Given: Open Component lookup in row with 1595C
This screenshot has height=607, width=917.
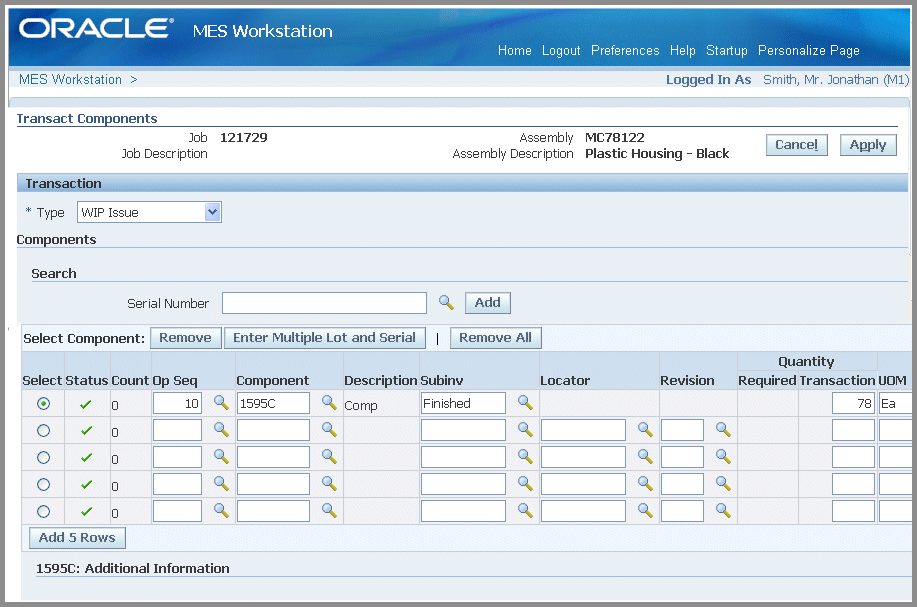Looking at the screenshot, I should (x=329, y=402).
